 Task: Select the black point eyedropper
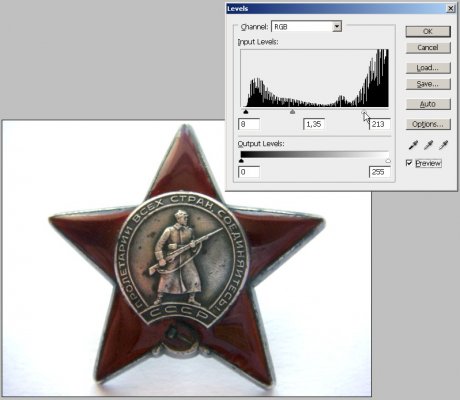point(413,145)
